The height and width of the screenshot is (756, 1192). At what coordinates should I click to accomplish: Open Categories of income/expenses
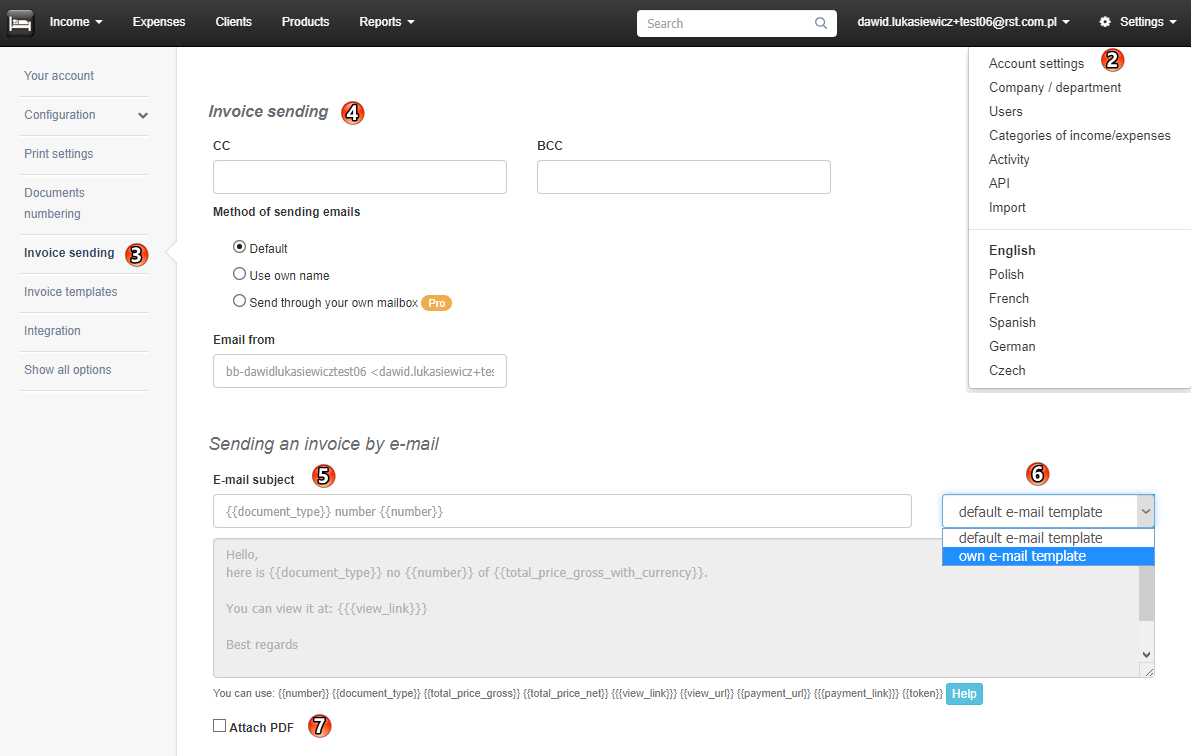point(1079,135)
